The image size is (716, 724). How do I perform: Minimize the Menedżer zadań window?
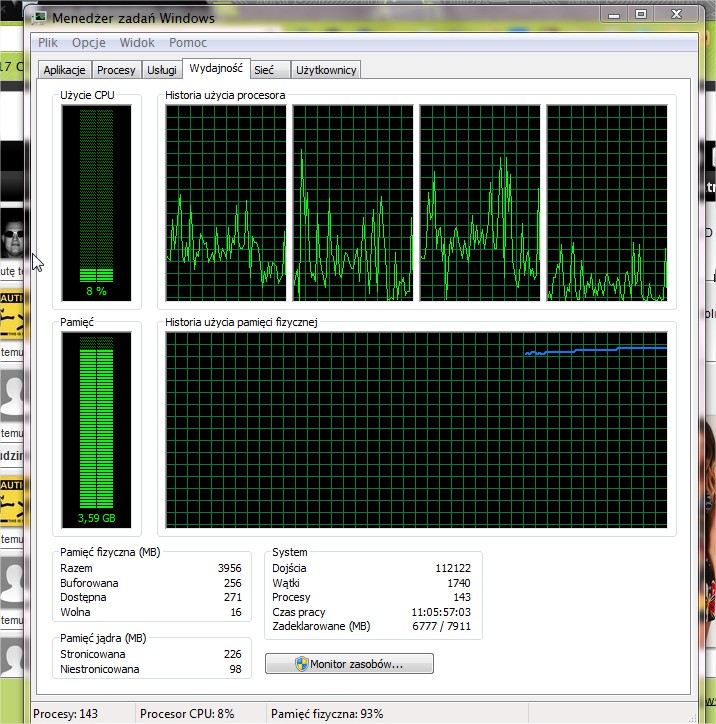[x=614, y=14]
